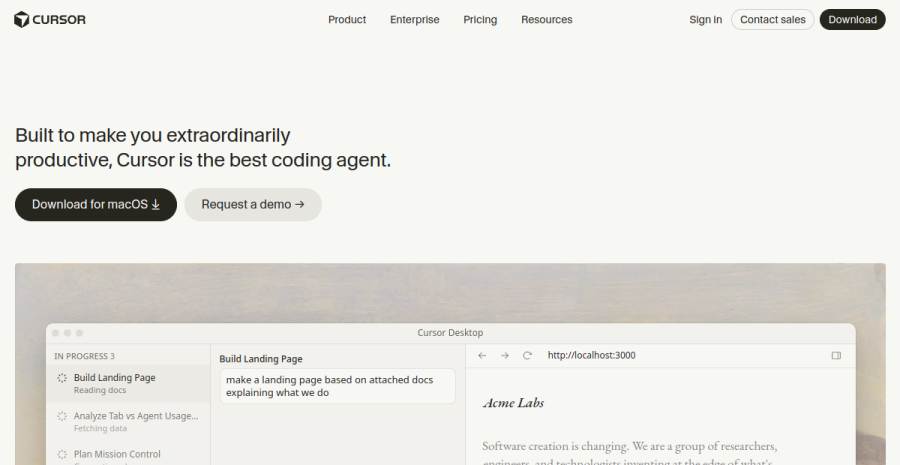900x465 pixels.
Task: Click the Cursor logo in the header
Action: 50,20
